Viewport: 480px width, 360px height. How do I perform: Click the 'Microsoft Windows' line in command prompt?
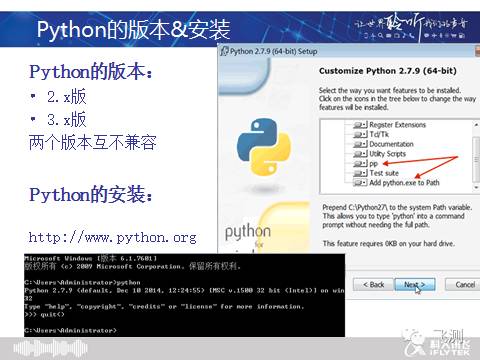point(91,258)
